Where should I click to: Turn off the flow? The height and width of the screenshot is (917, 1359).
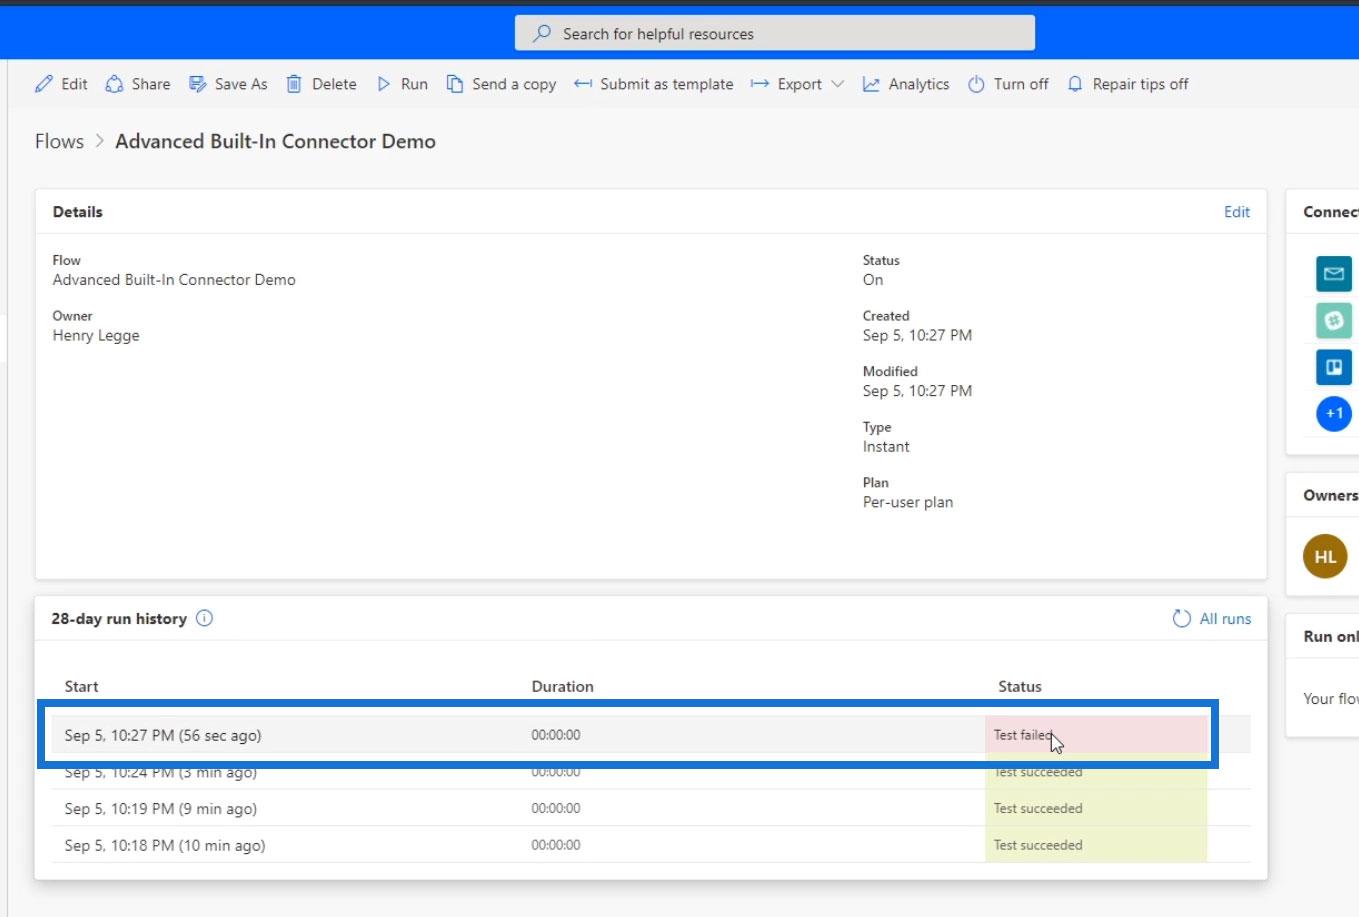(1008, 84)
